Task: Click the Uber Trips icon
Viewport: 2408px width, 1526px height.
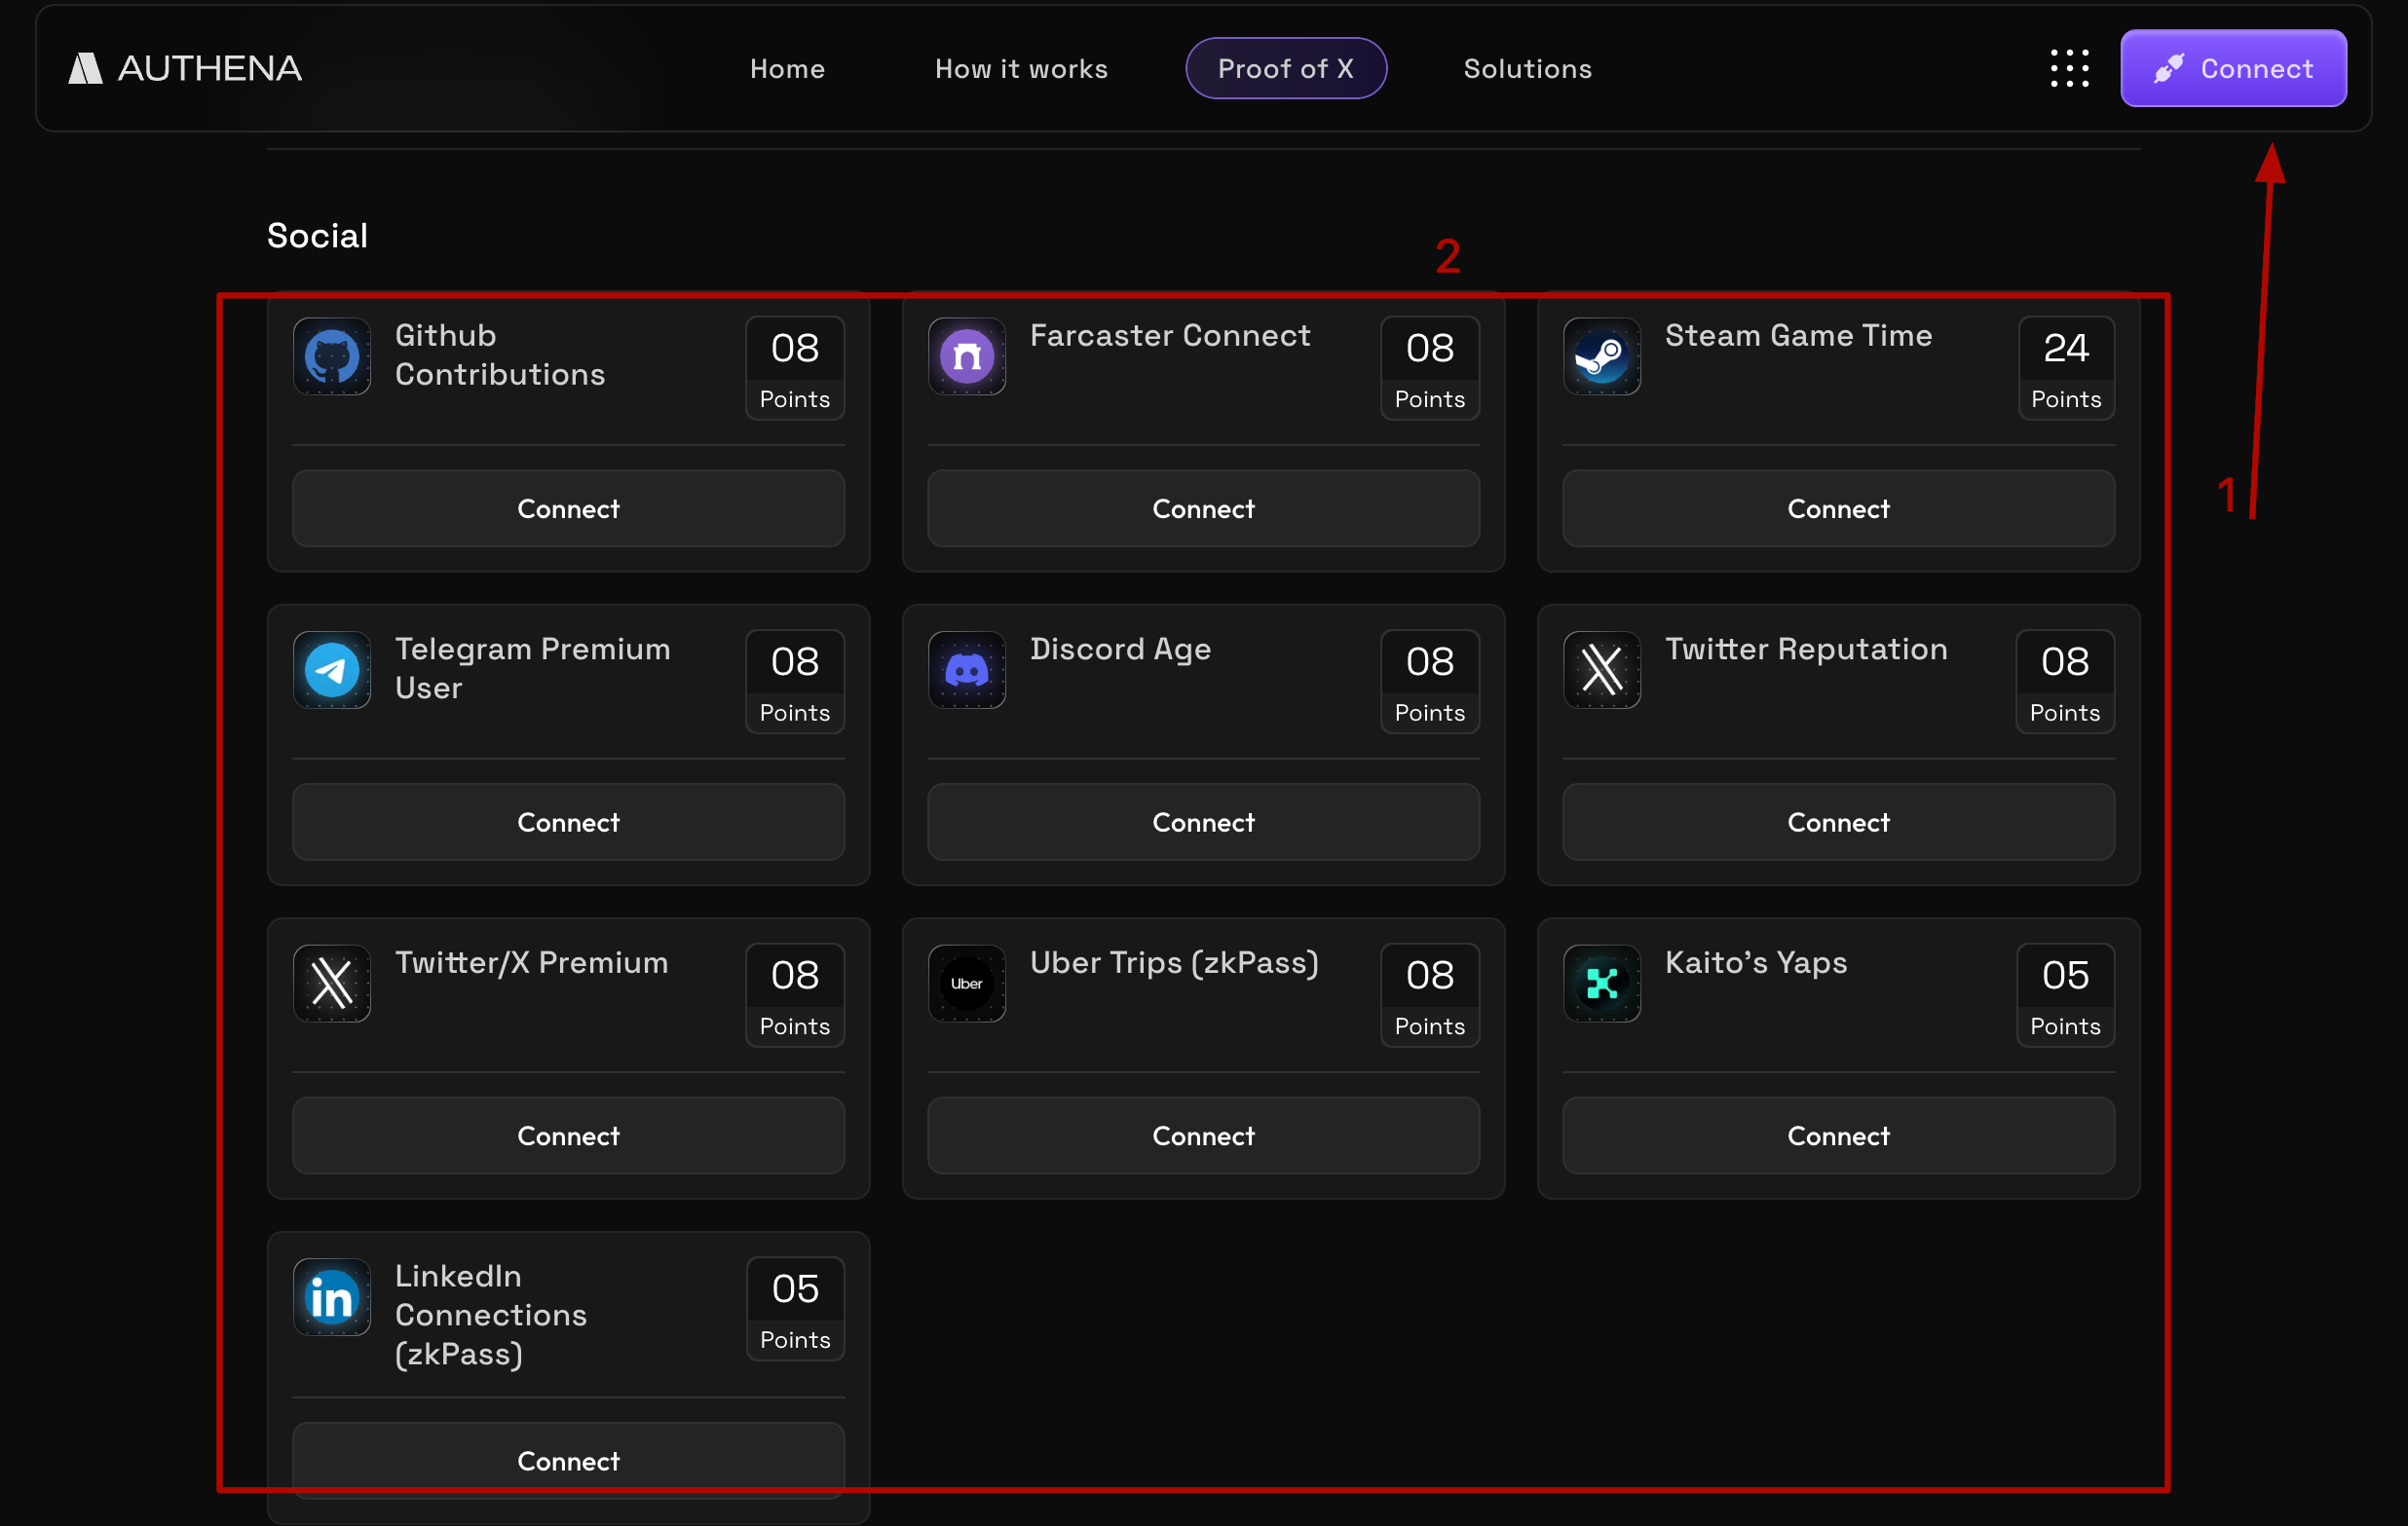Action: tap(966, 984)
